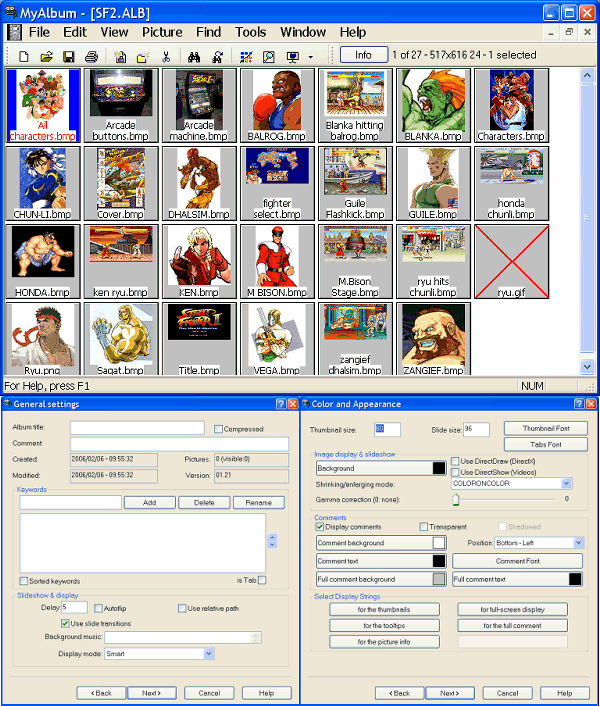Click the Info toolbar button

coord(364,55)
